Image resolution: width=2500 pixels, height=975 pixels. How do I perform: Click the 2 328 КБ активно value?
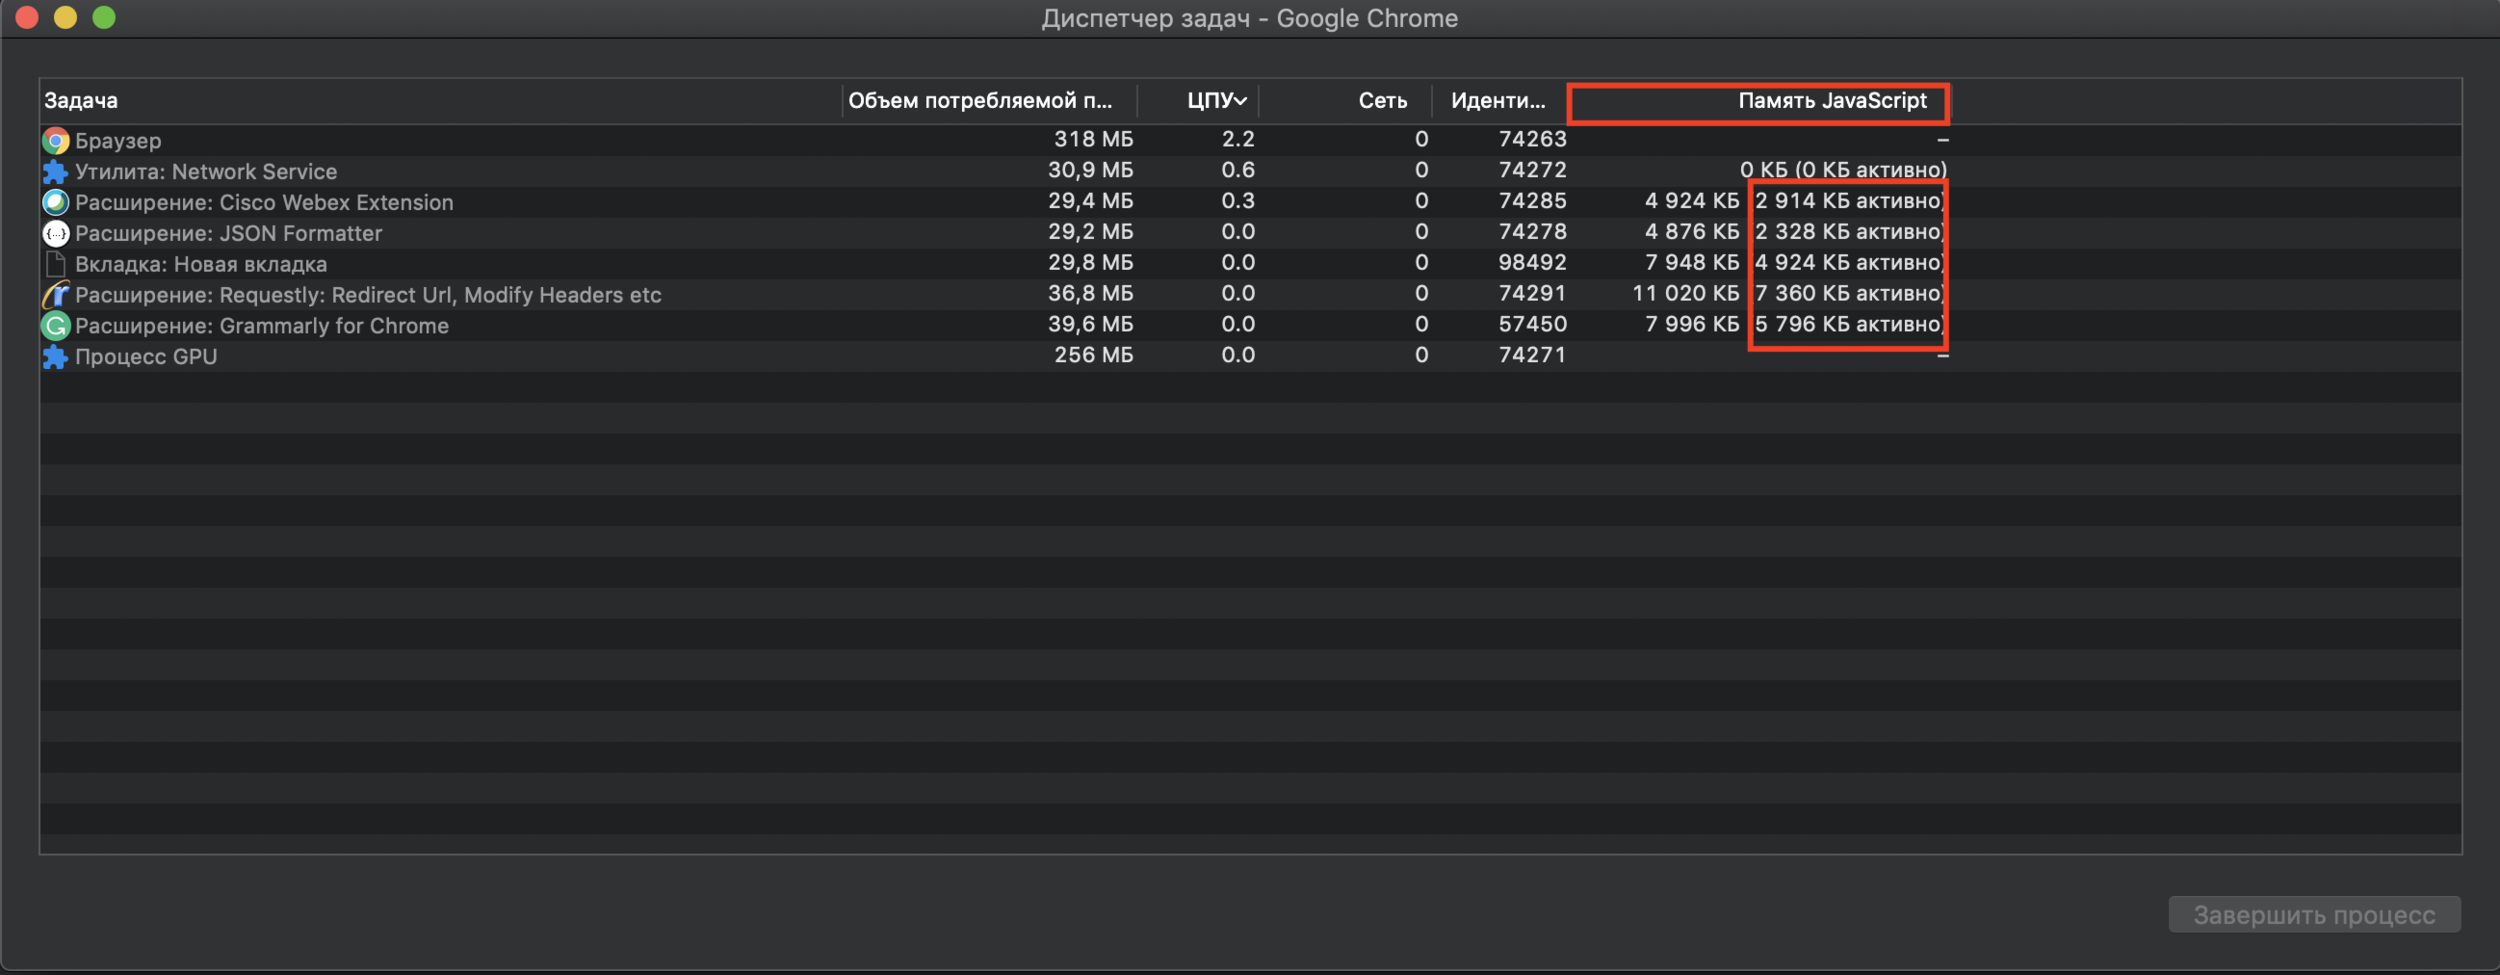click(x=1848, y=232)
